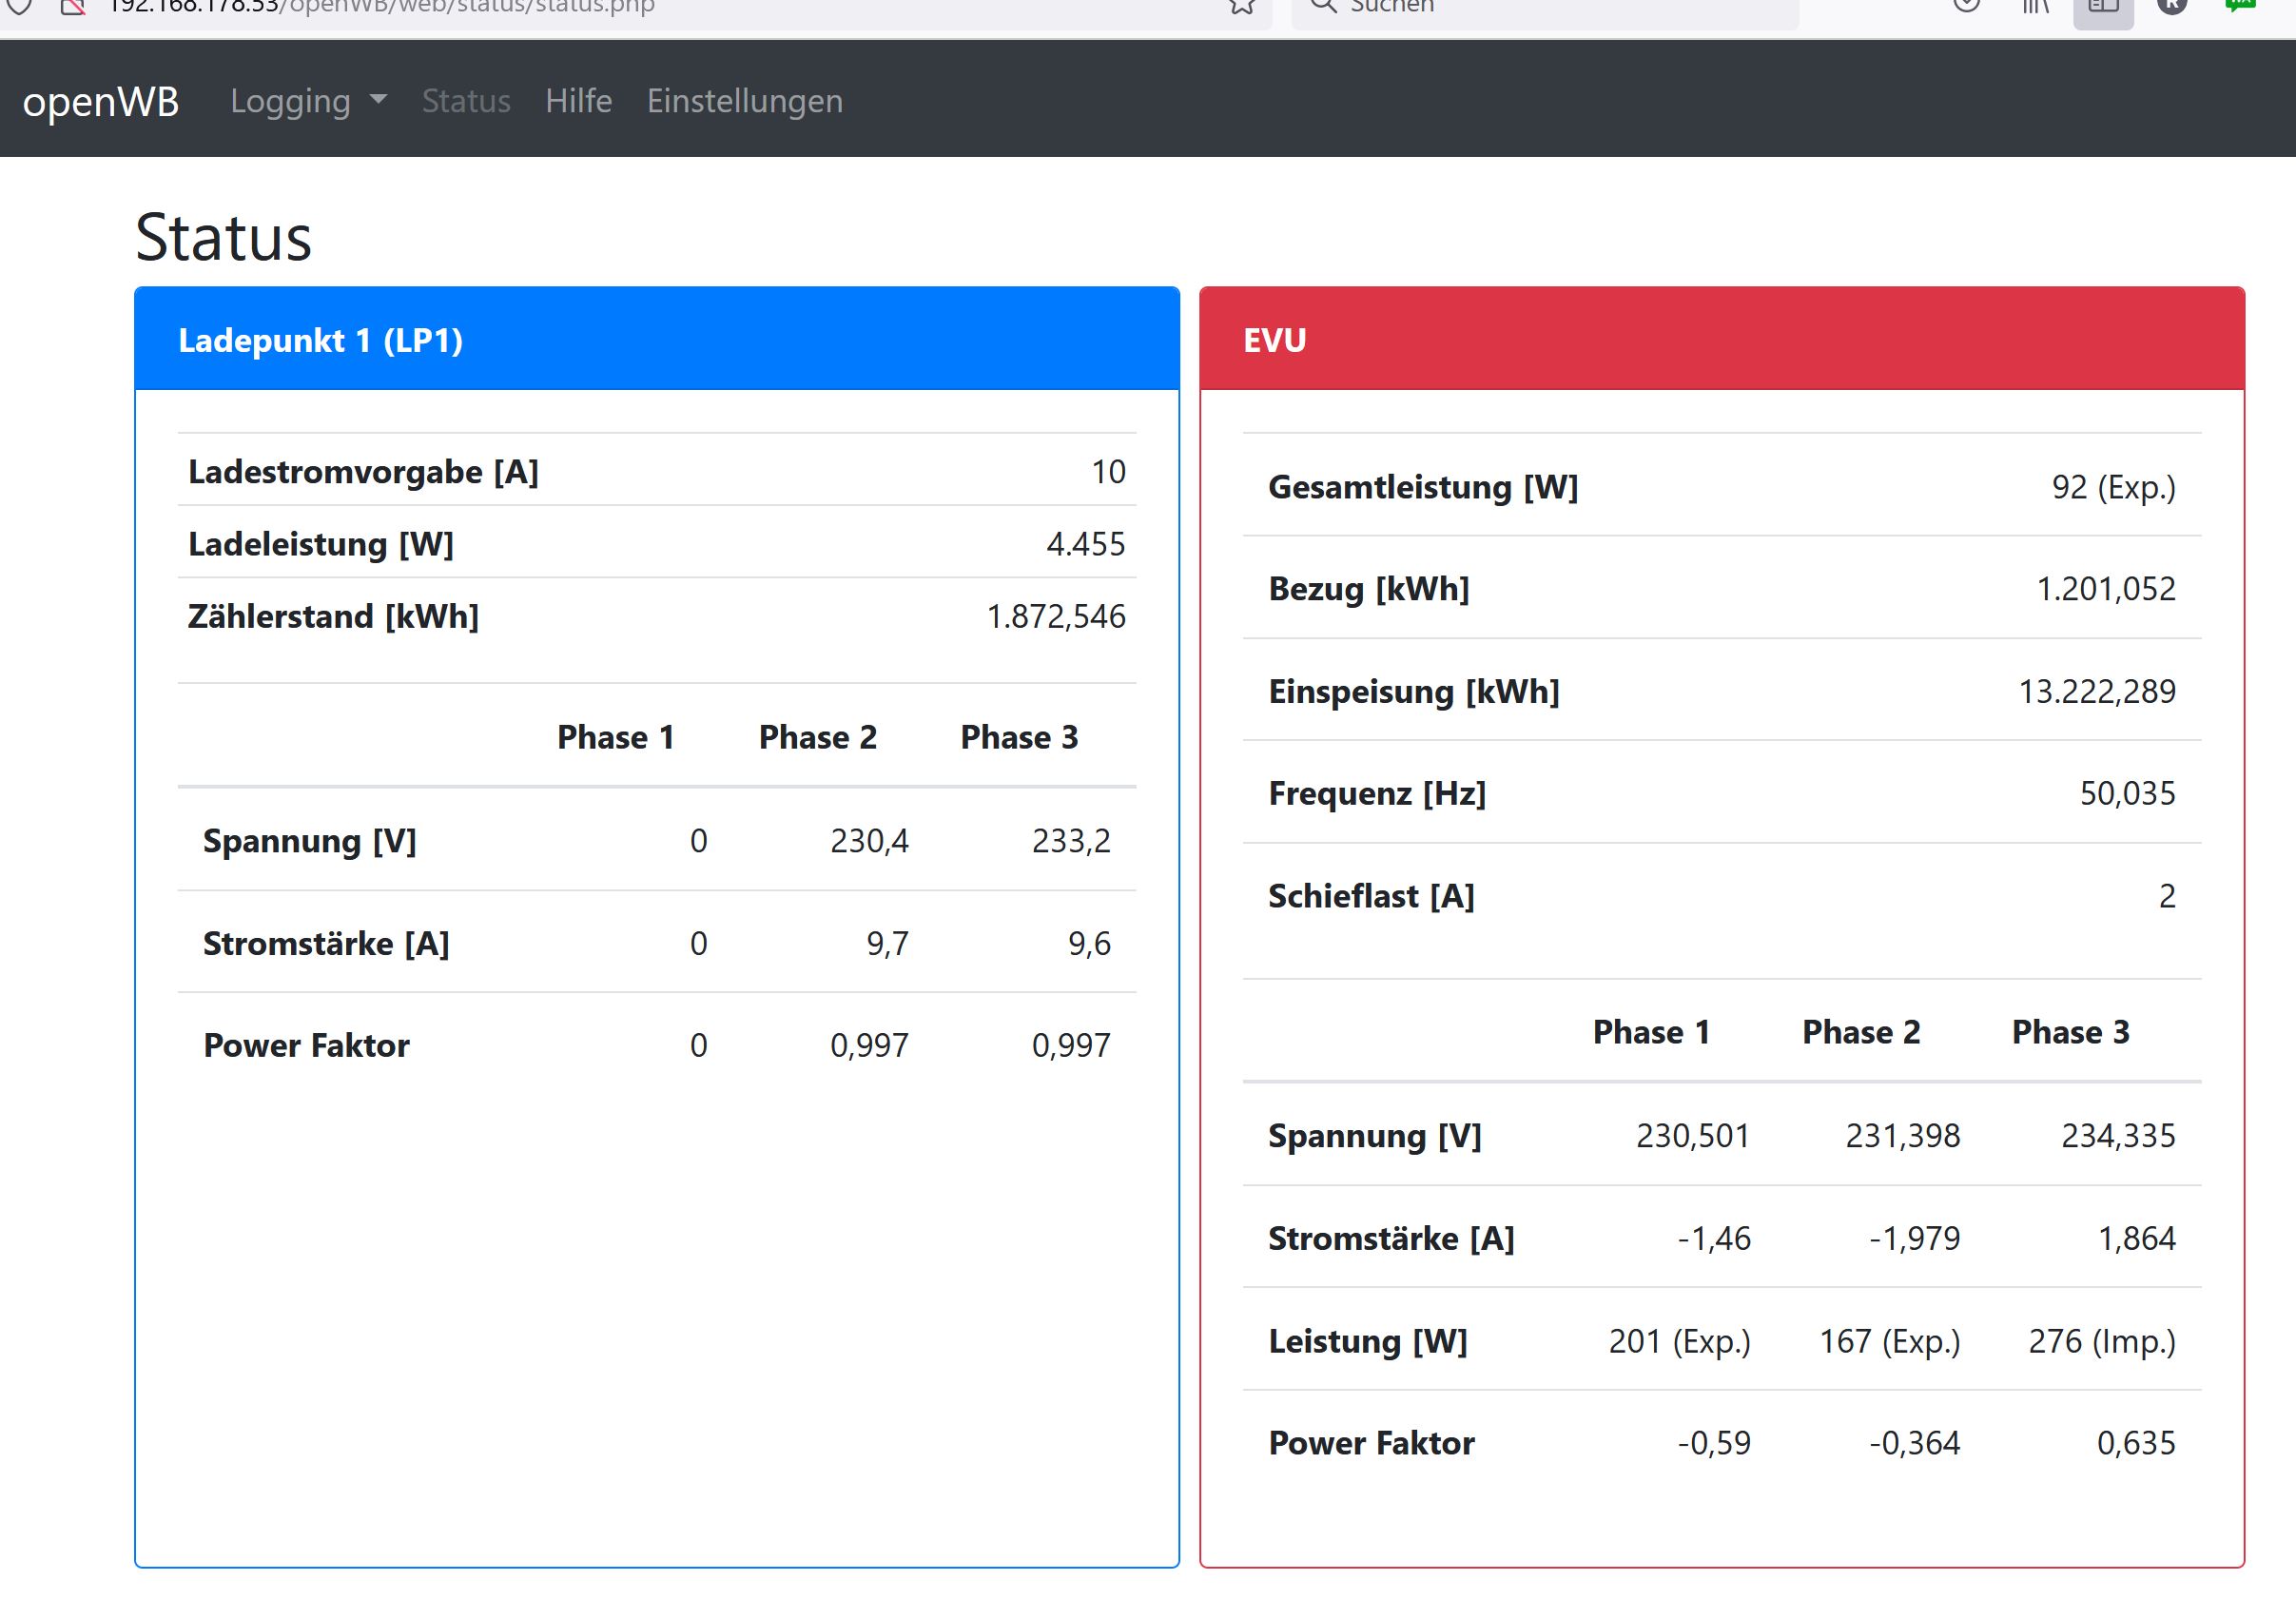Viewport: 2296px width, 1600px height.
Task: Open the Hilfe page
Action: (578, 101)
